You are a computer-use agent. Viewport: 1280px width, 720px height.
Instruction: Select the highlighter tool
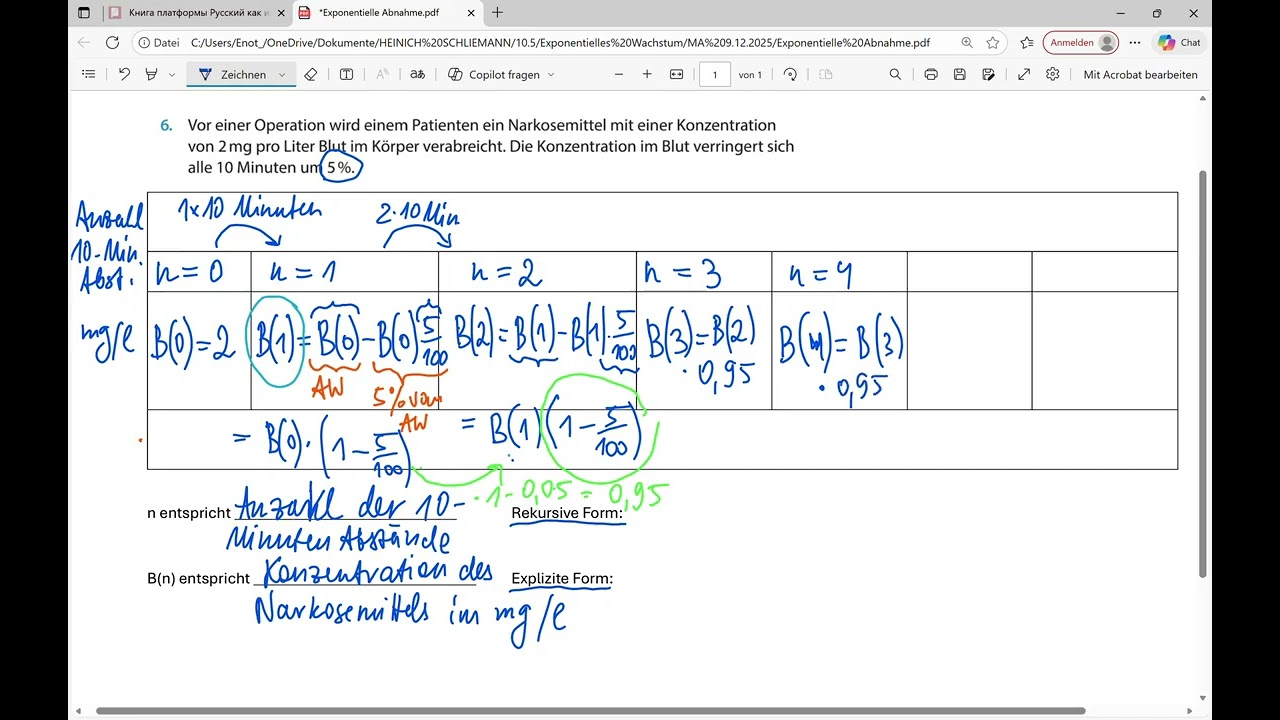[152, 74]
